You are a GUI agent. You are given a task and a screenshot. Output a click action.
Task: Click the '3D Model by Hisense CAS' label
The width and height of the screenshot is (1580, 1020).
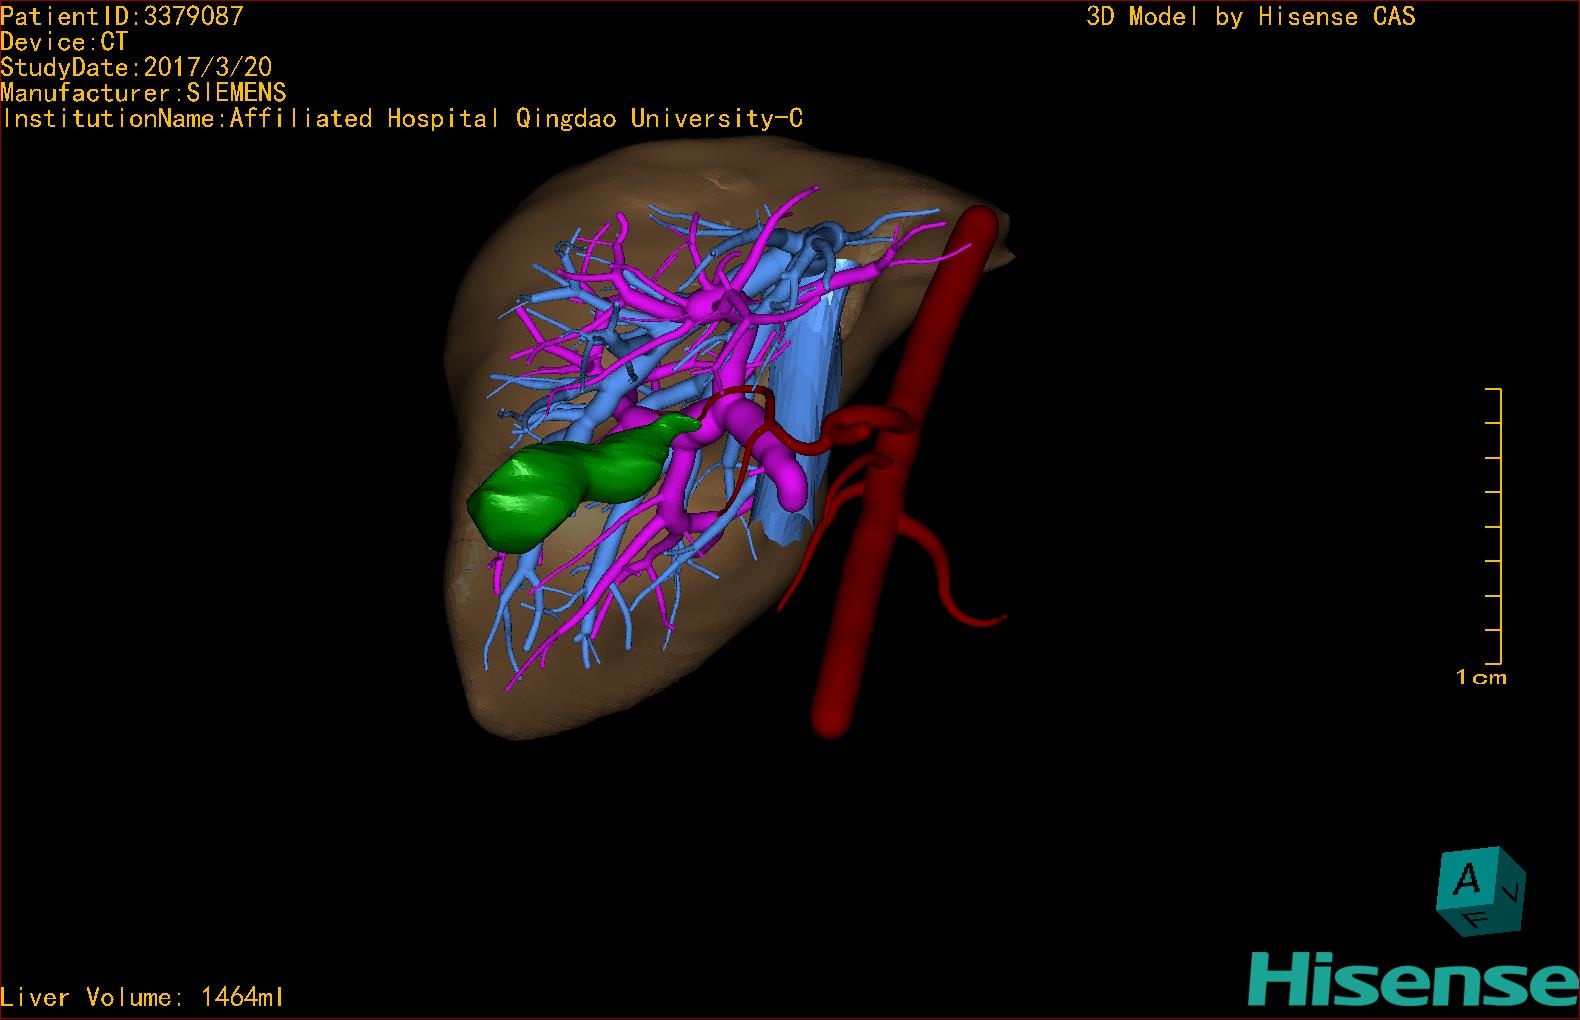coord(1251,17)
